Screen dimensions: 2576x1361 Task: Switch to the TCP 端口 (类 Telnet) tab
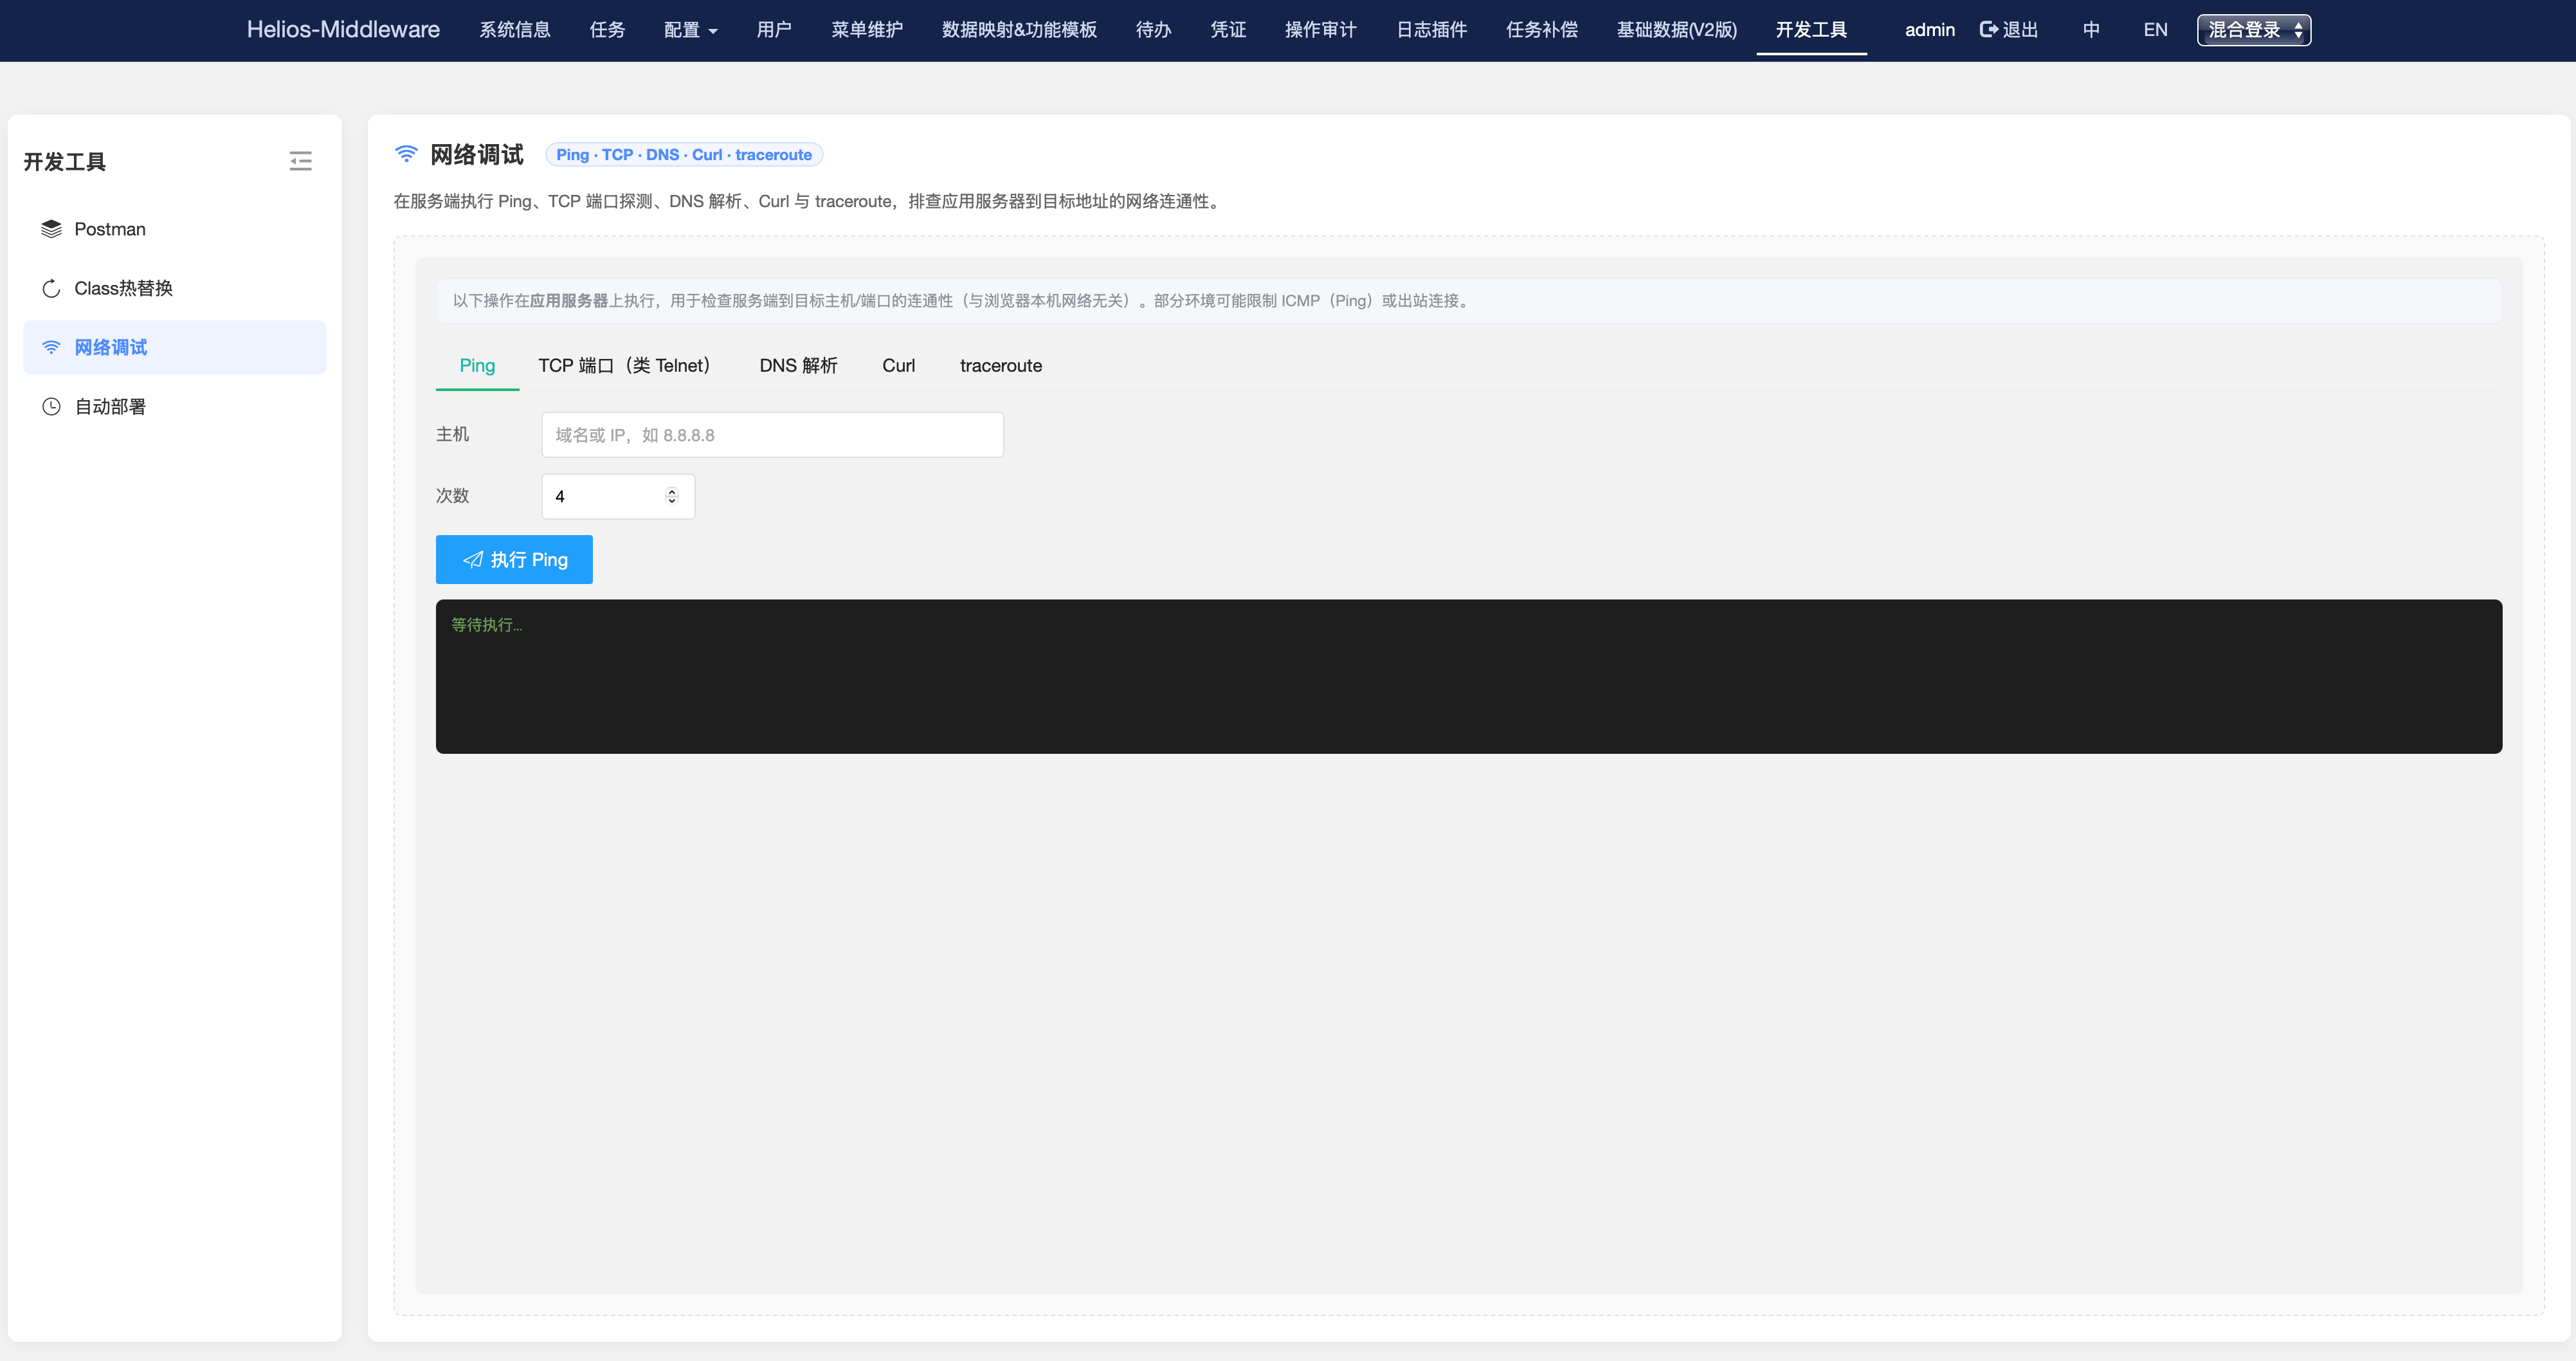click(624, 366)
